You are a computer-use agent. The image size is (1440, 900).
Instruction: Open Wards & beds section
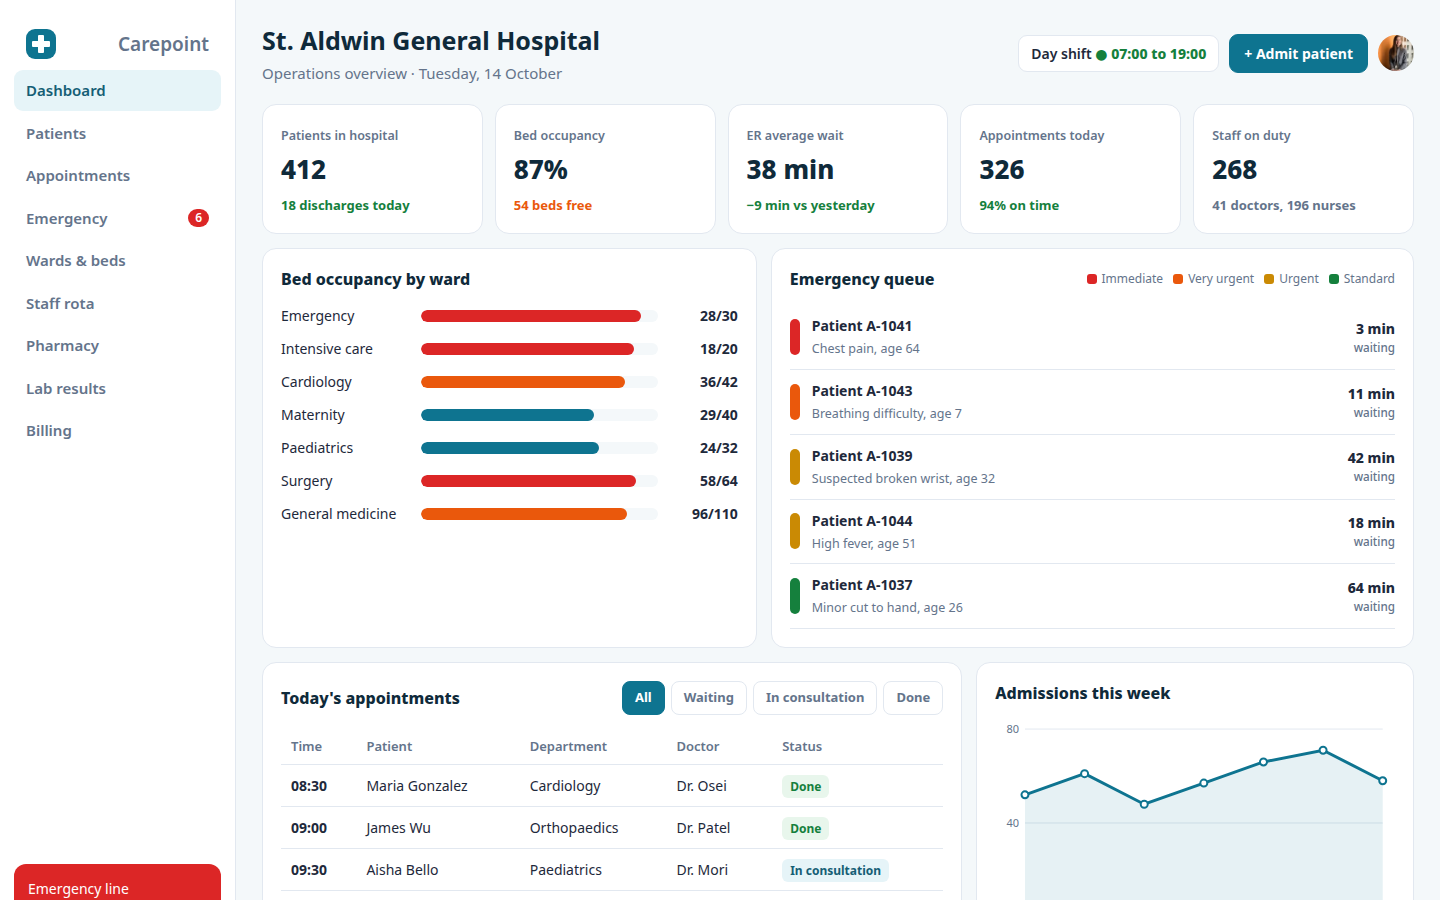[x=117, y=261]
